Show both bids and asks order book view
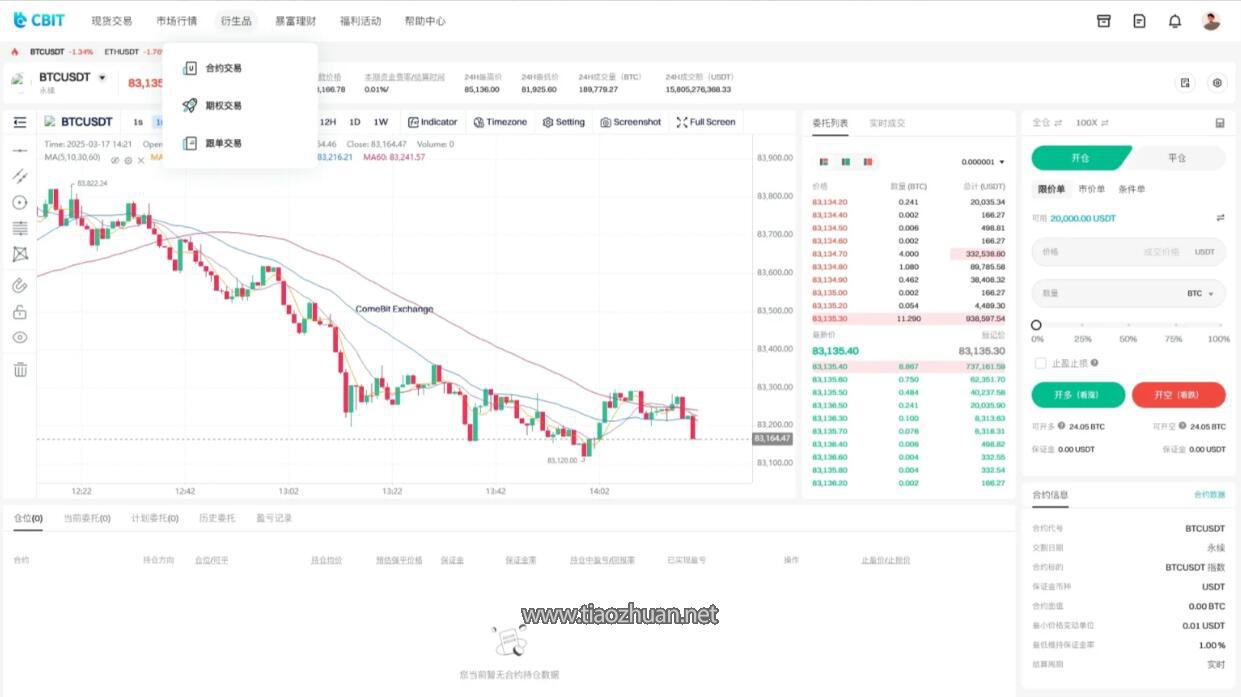Viewport: 1241px width, 697px height. coord(824,161)
